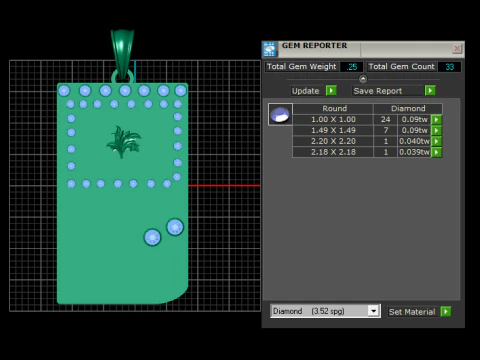Click the Round column header
The image size is (480, 360).
tap(334, 109)
